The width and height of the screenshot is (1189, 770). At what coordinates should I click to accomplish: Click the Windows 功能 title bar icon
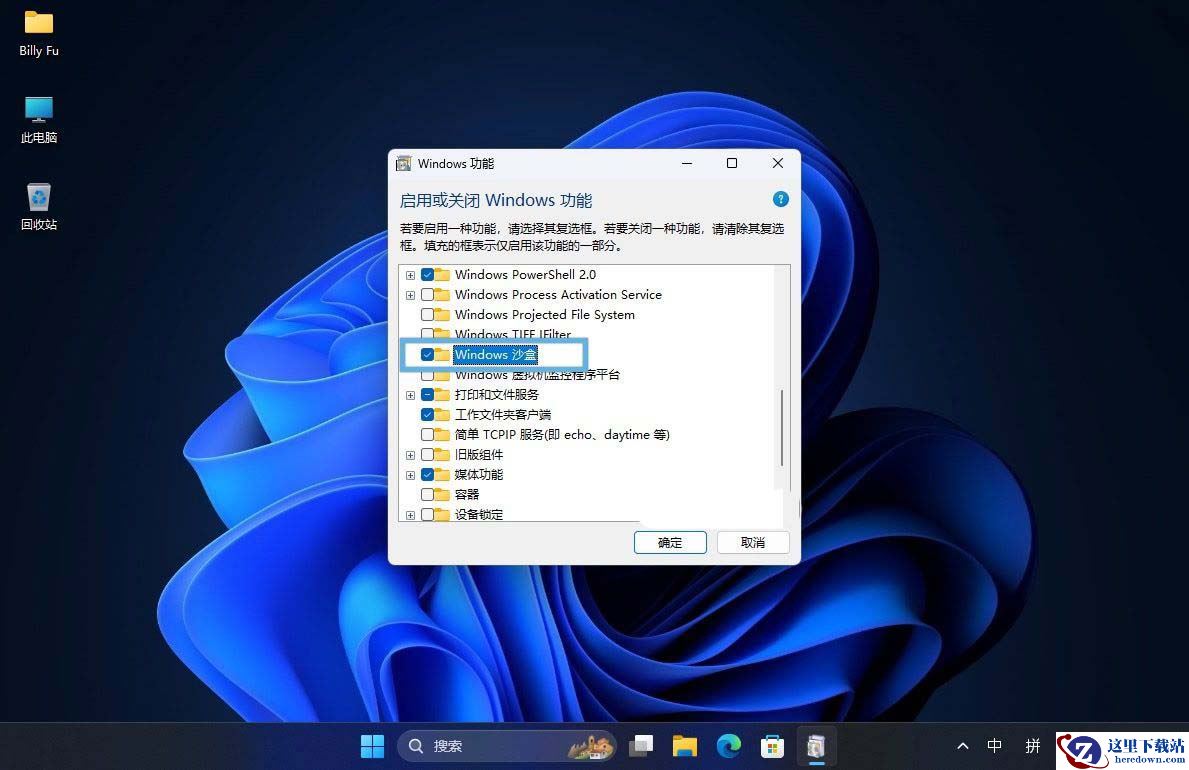click(x=404, y=163)
